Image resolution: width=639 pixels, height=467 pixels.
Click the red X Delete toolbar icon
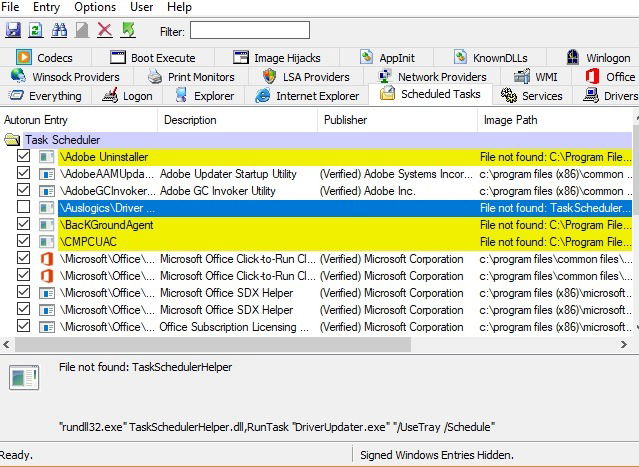[105, 31]
